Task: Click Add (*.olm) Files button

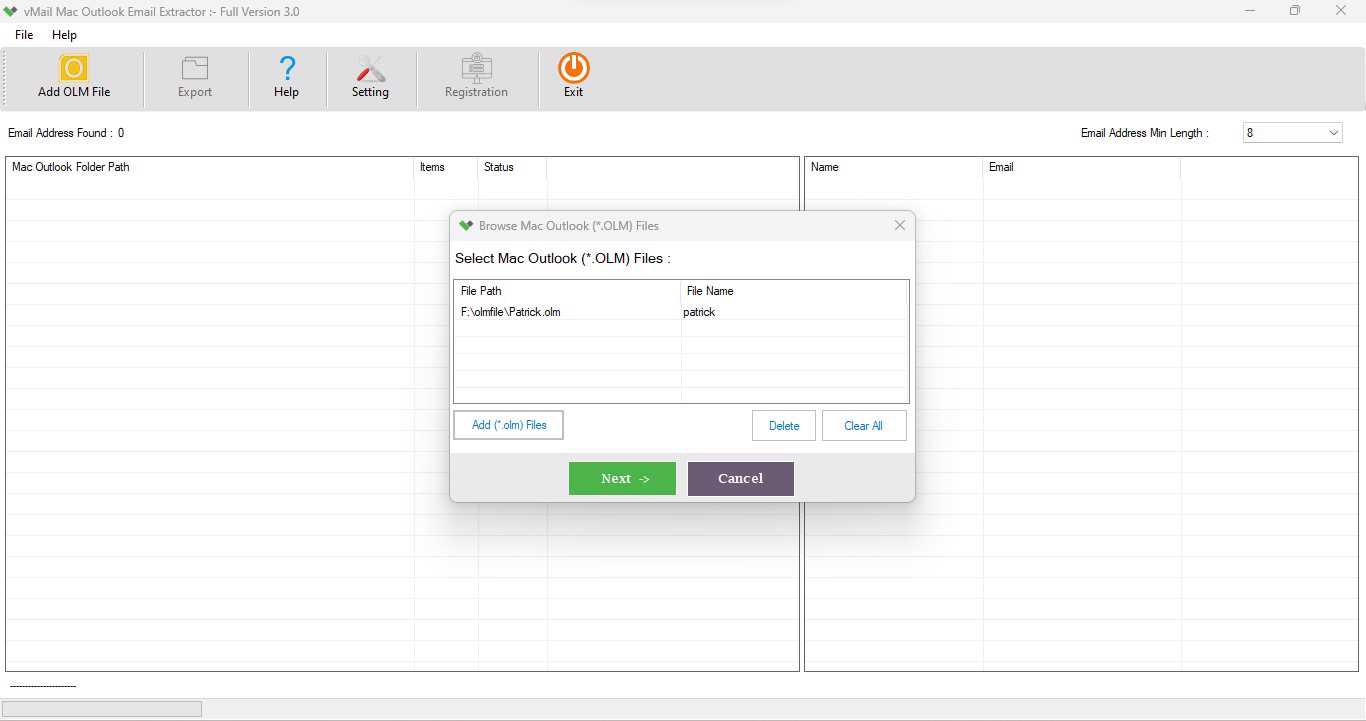Action: (508, 425)
